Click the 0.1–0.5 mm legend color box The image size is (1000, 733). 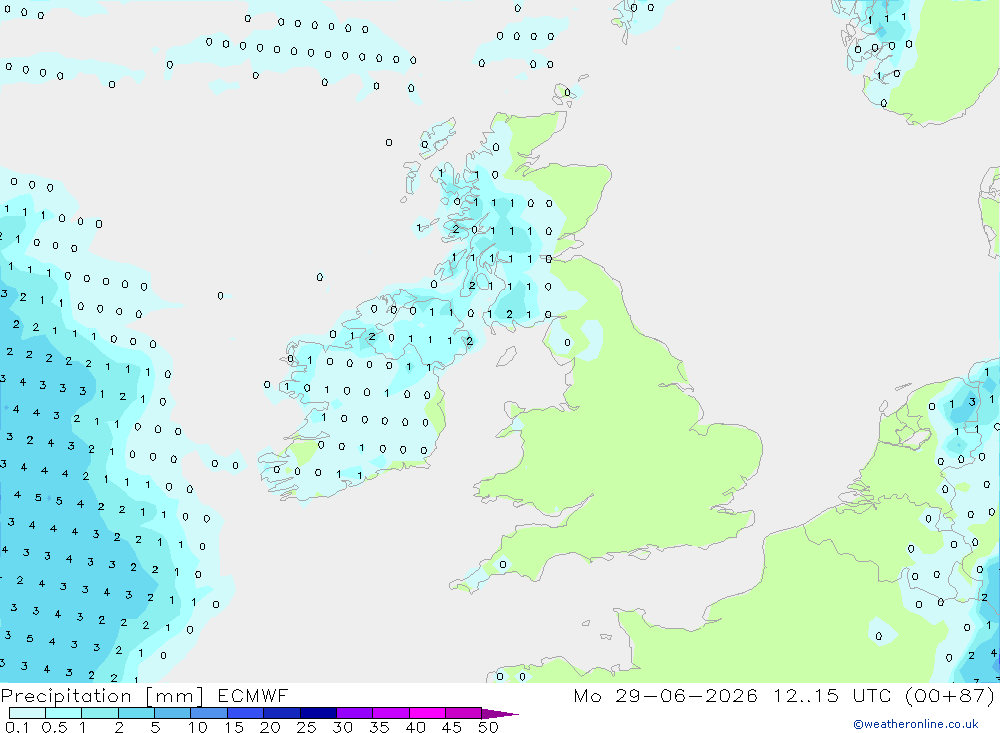pos(27,713)
